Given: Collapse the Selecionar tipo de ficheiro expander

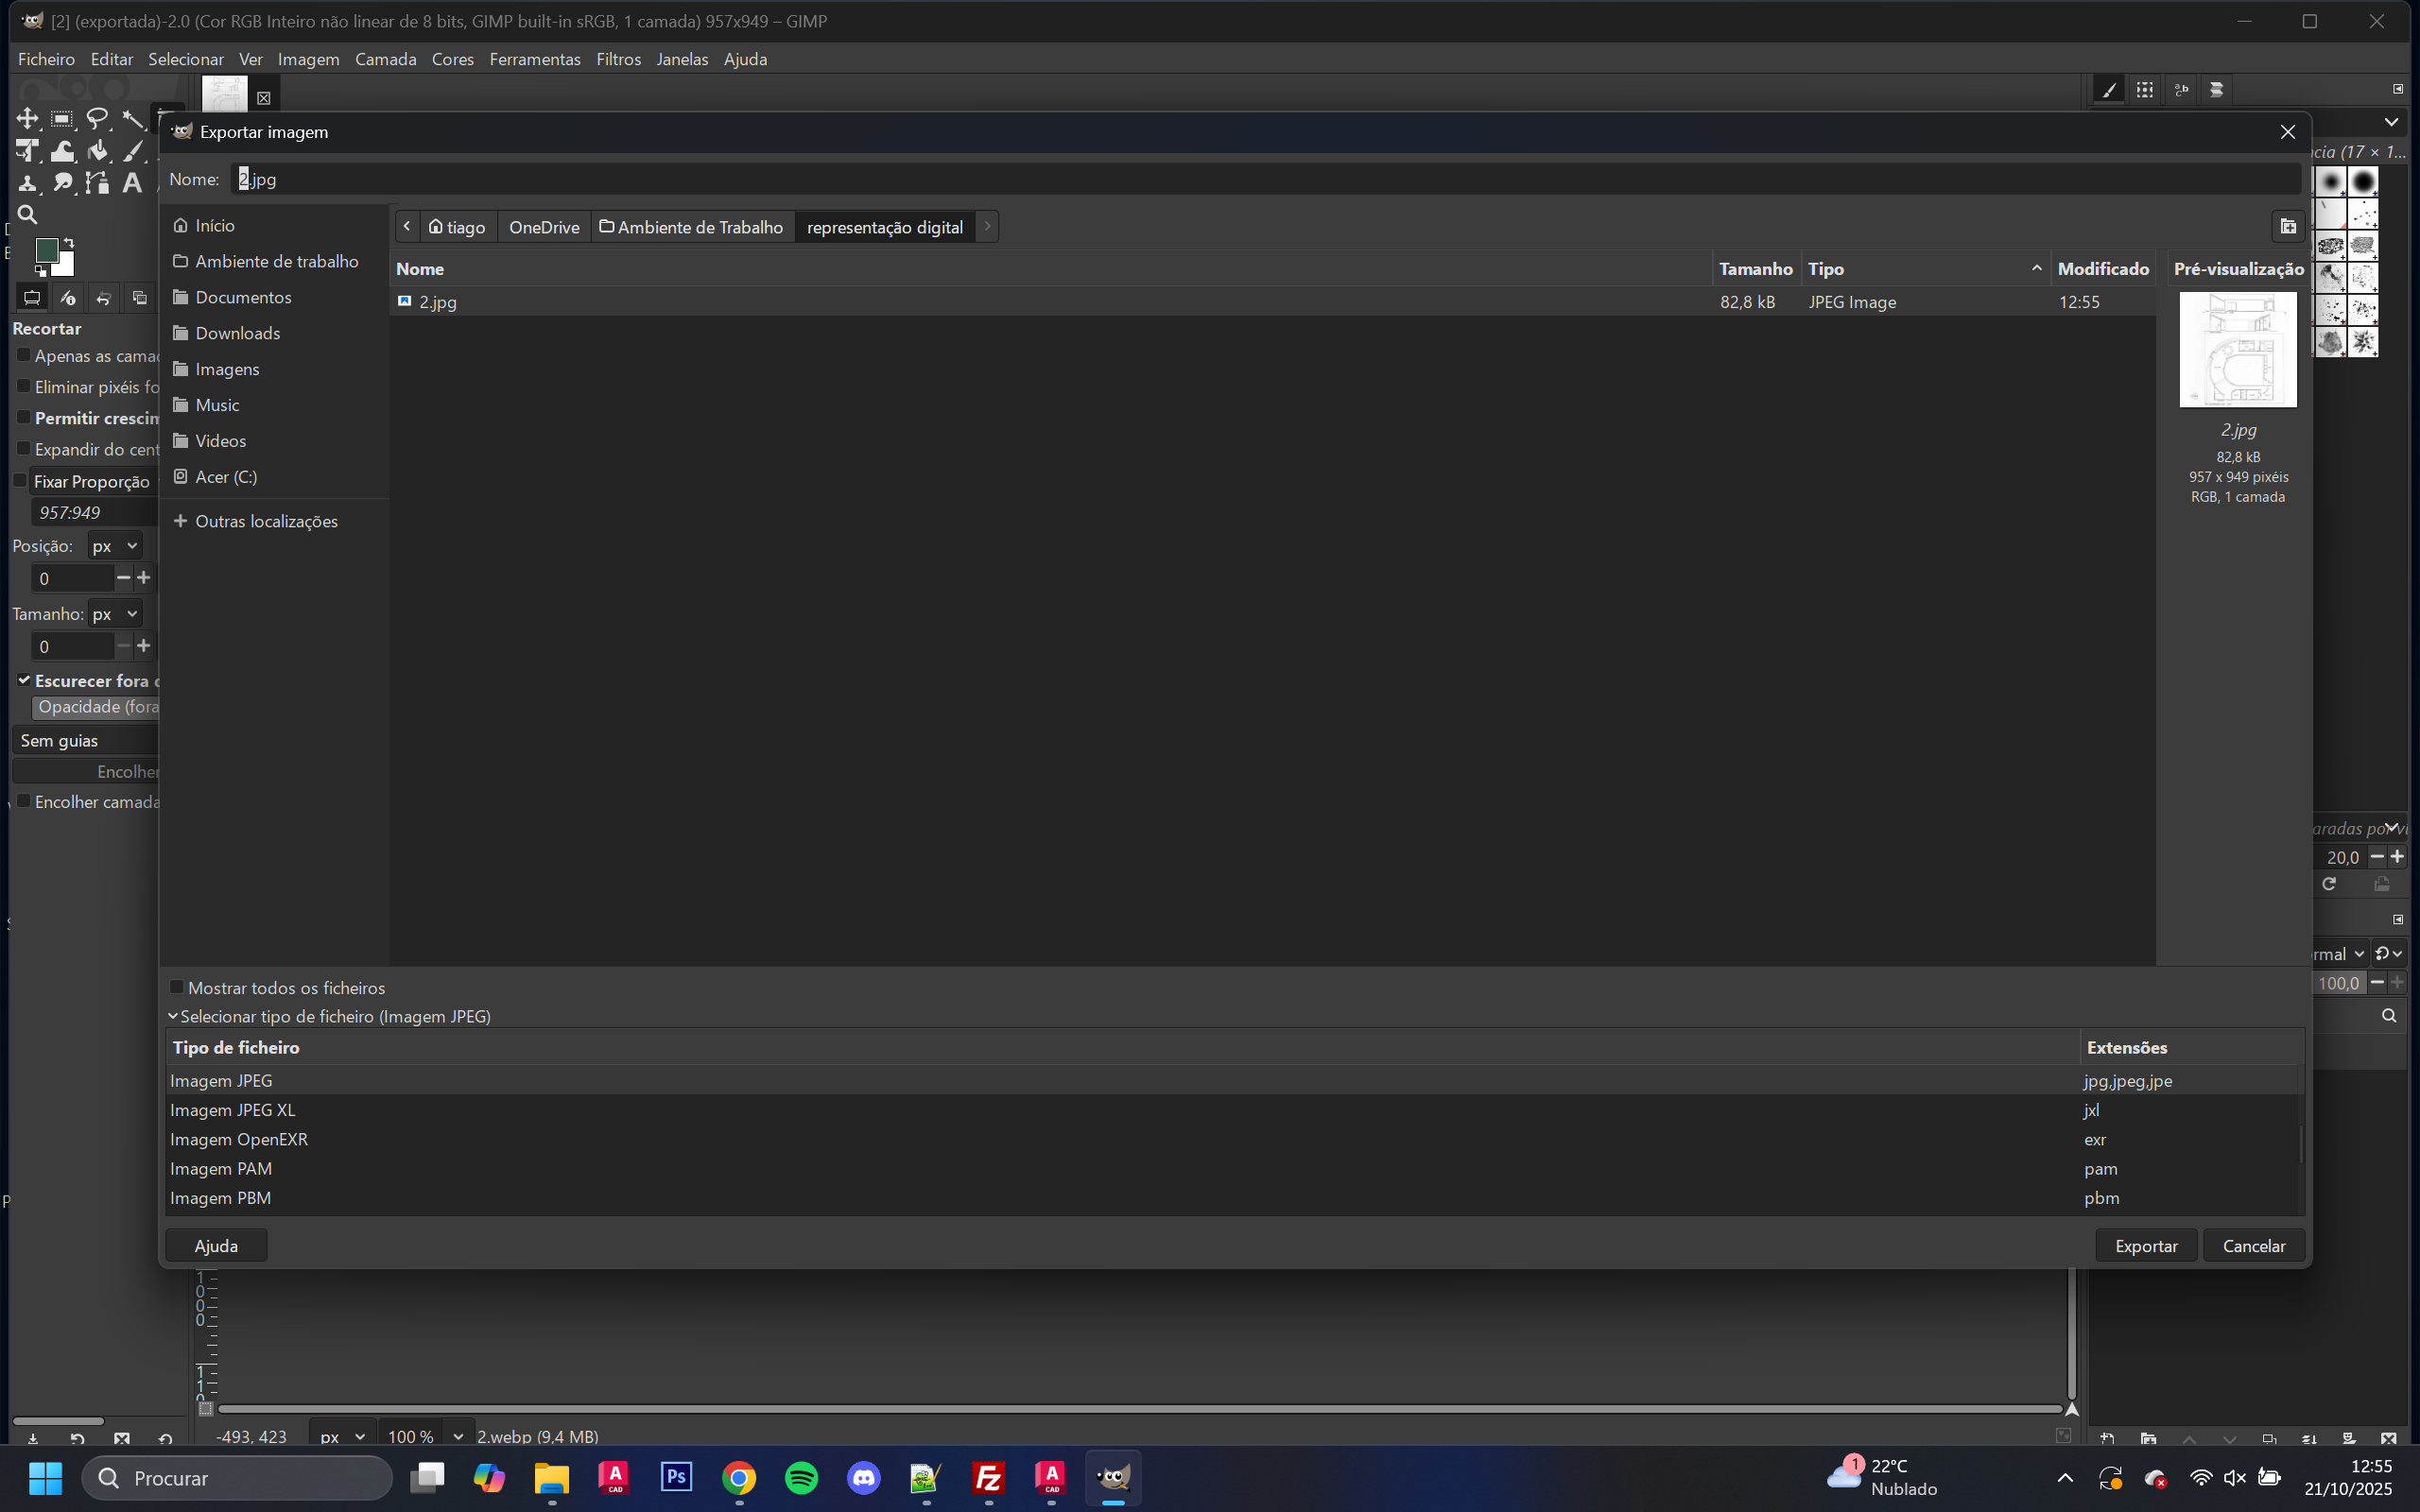Looking at the screenshot, I should [x=173, y=1016].
